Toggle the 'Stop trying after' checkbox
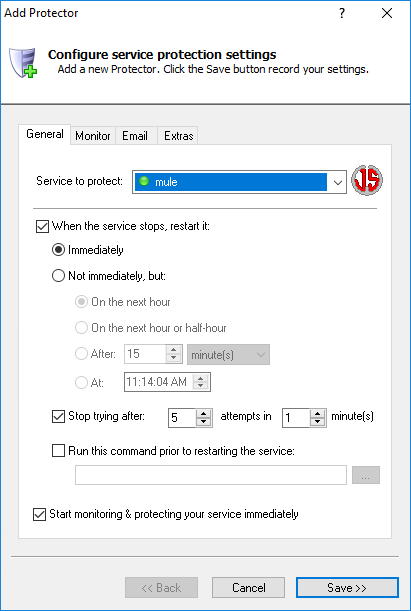411x611 pixels. click(58, 417)
